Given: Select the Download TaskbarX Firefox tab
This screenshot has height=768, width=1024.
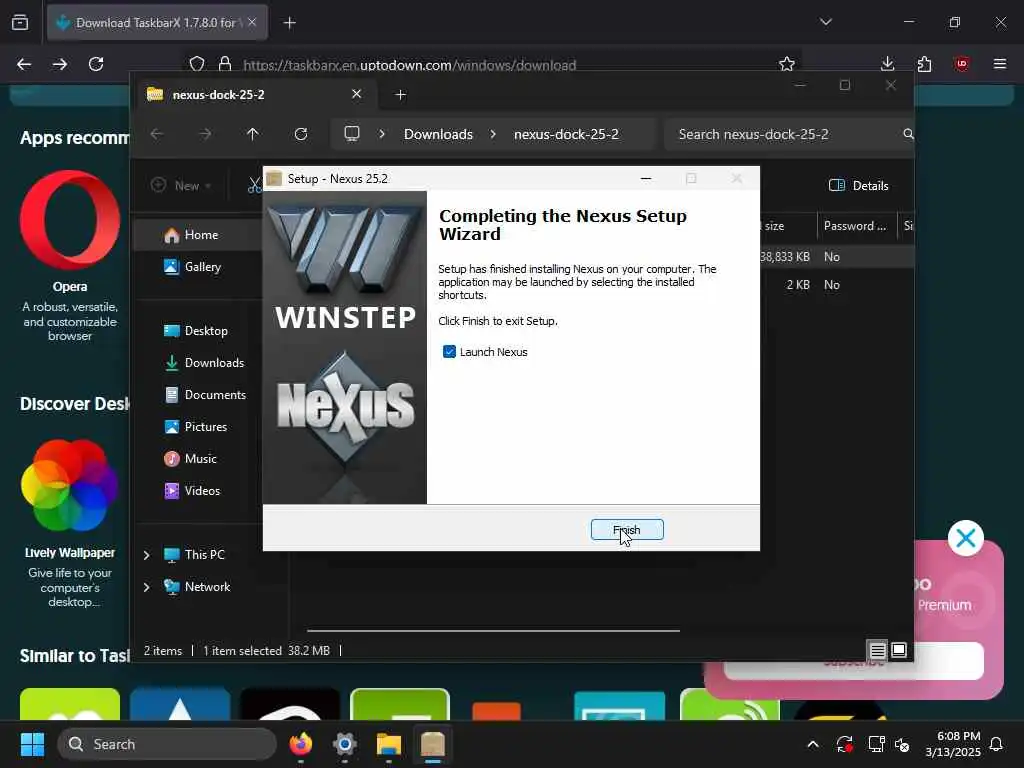Looking at the screenshot, I should click(x=157, y=23).
